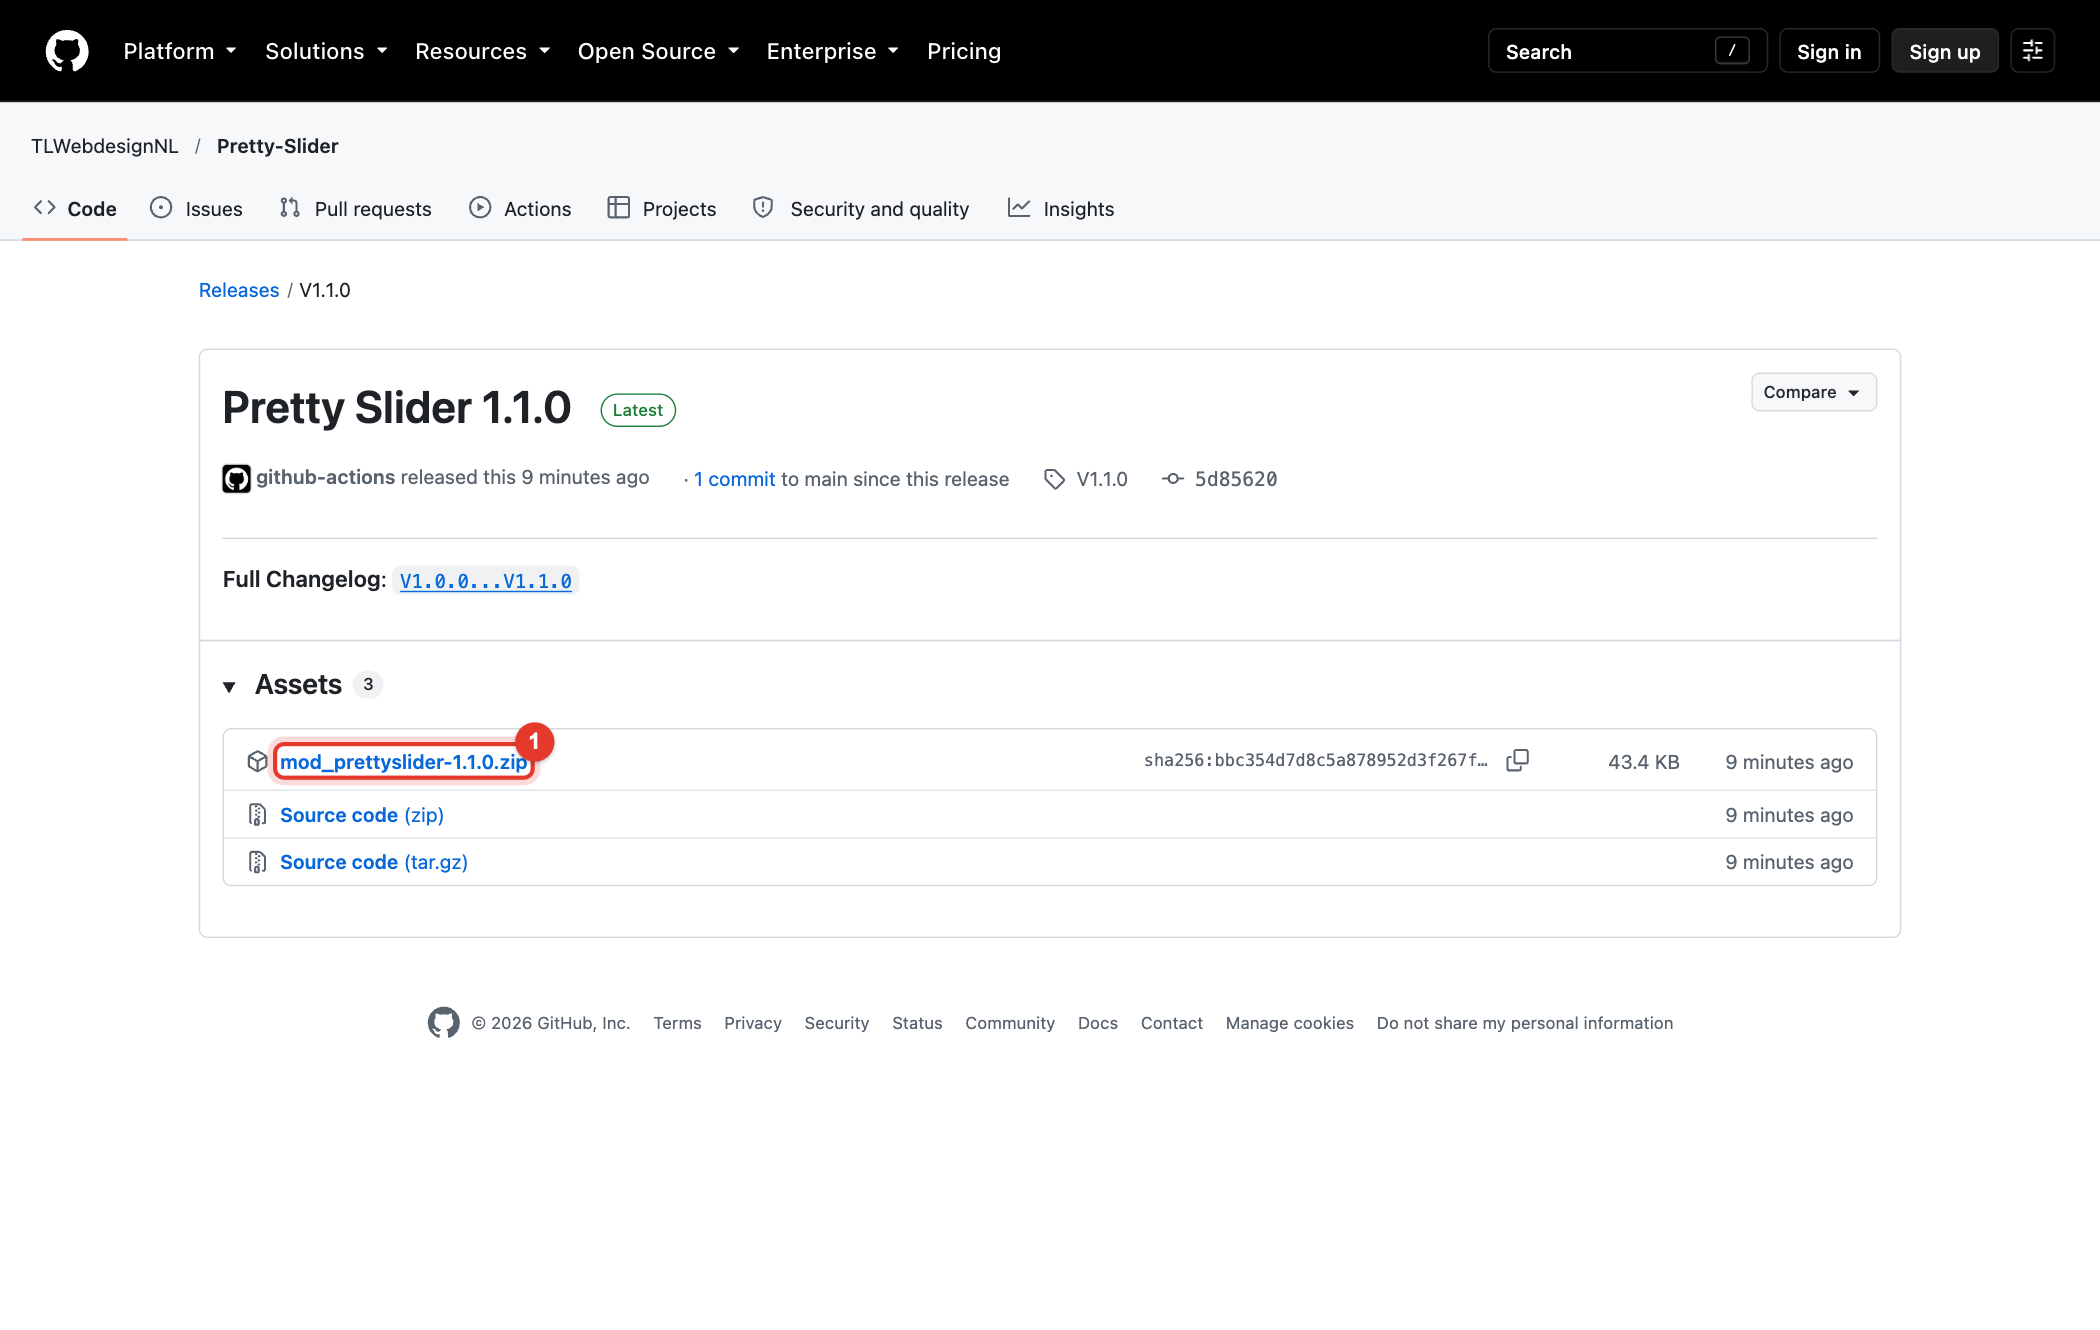Click the commit icon beside 5d85620
2100x1330 pixels.
pos(1172,479)
